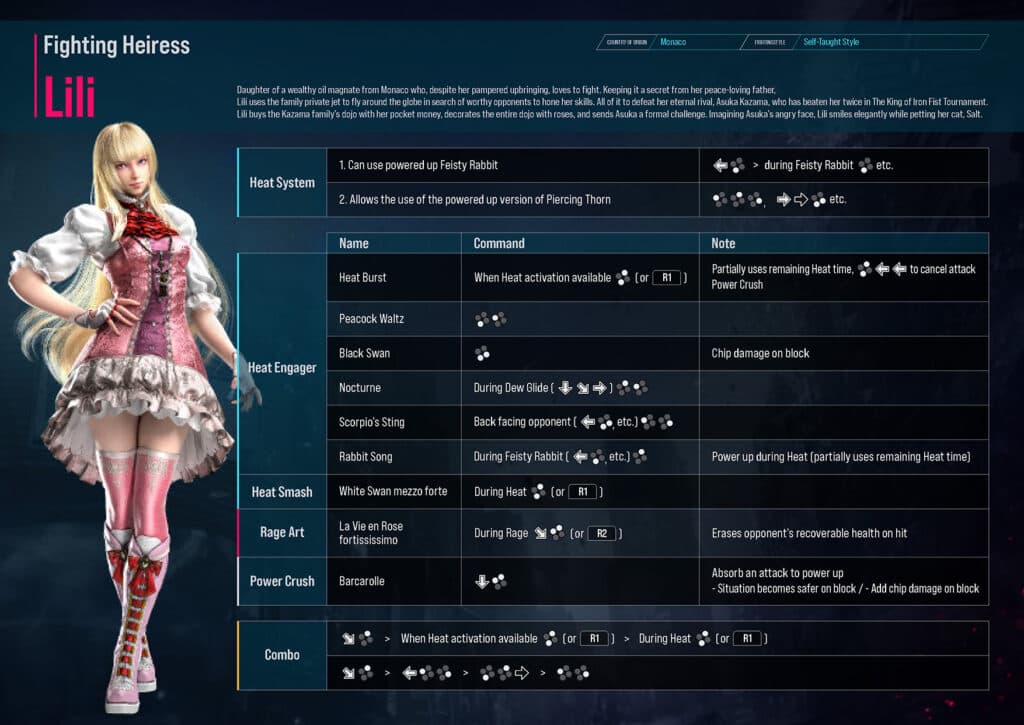Click the Black Swan command button icon

(x=482, y=354)
